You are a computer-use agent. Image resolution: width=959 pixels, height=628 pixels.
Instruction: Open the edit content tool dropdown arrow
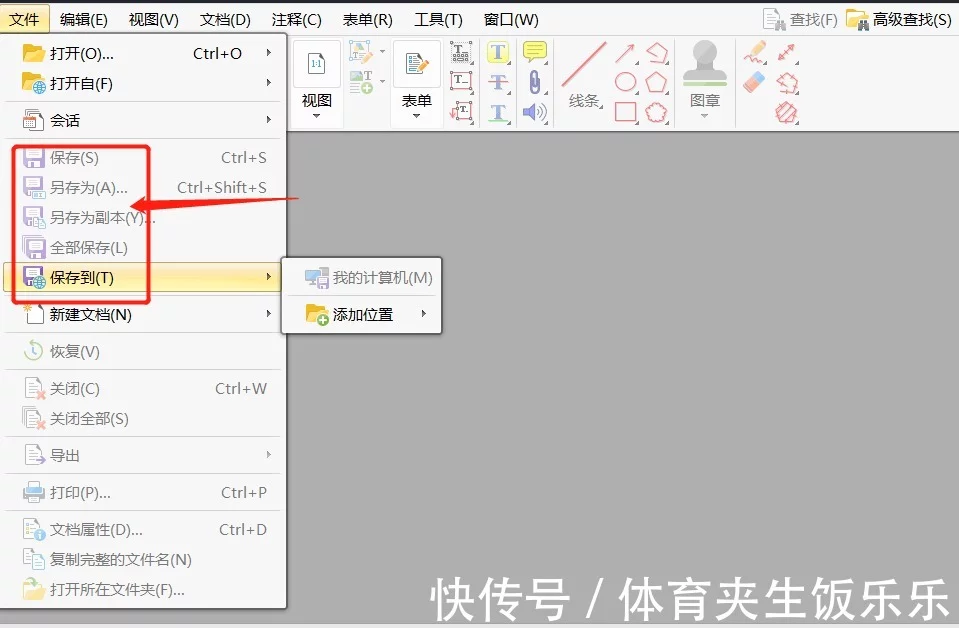(x=382, y=52)
